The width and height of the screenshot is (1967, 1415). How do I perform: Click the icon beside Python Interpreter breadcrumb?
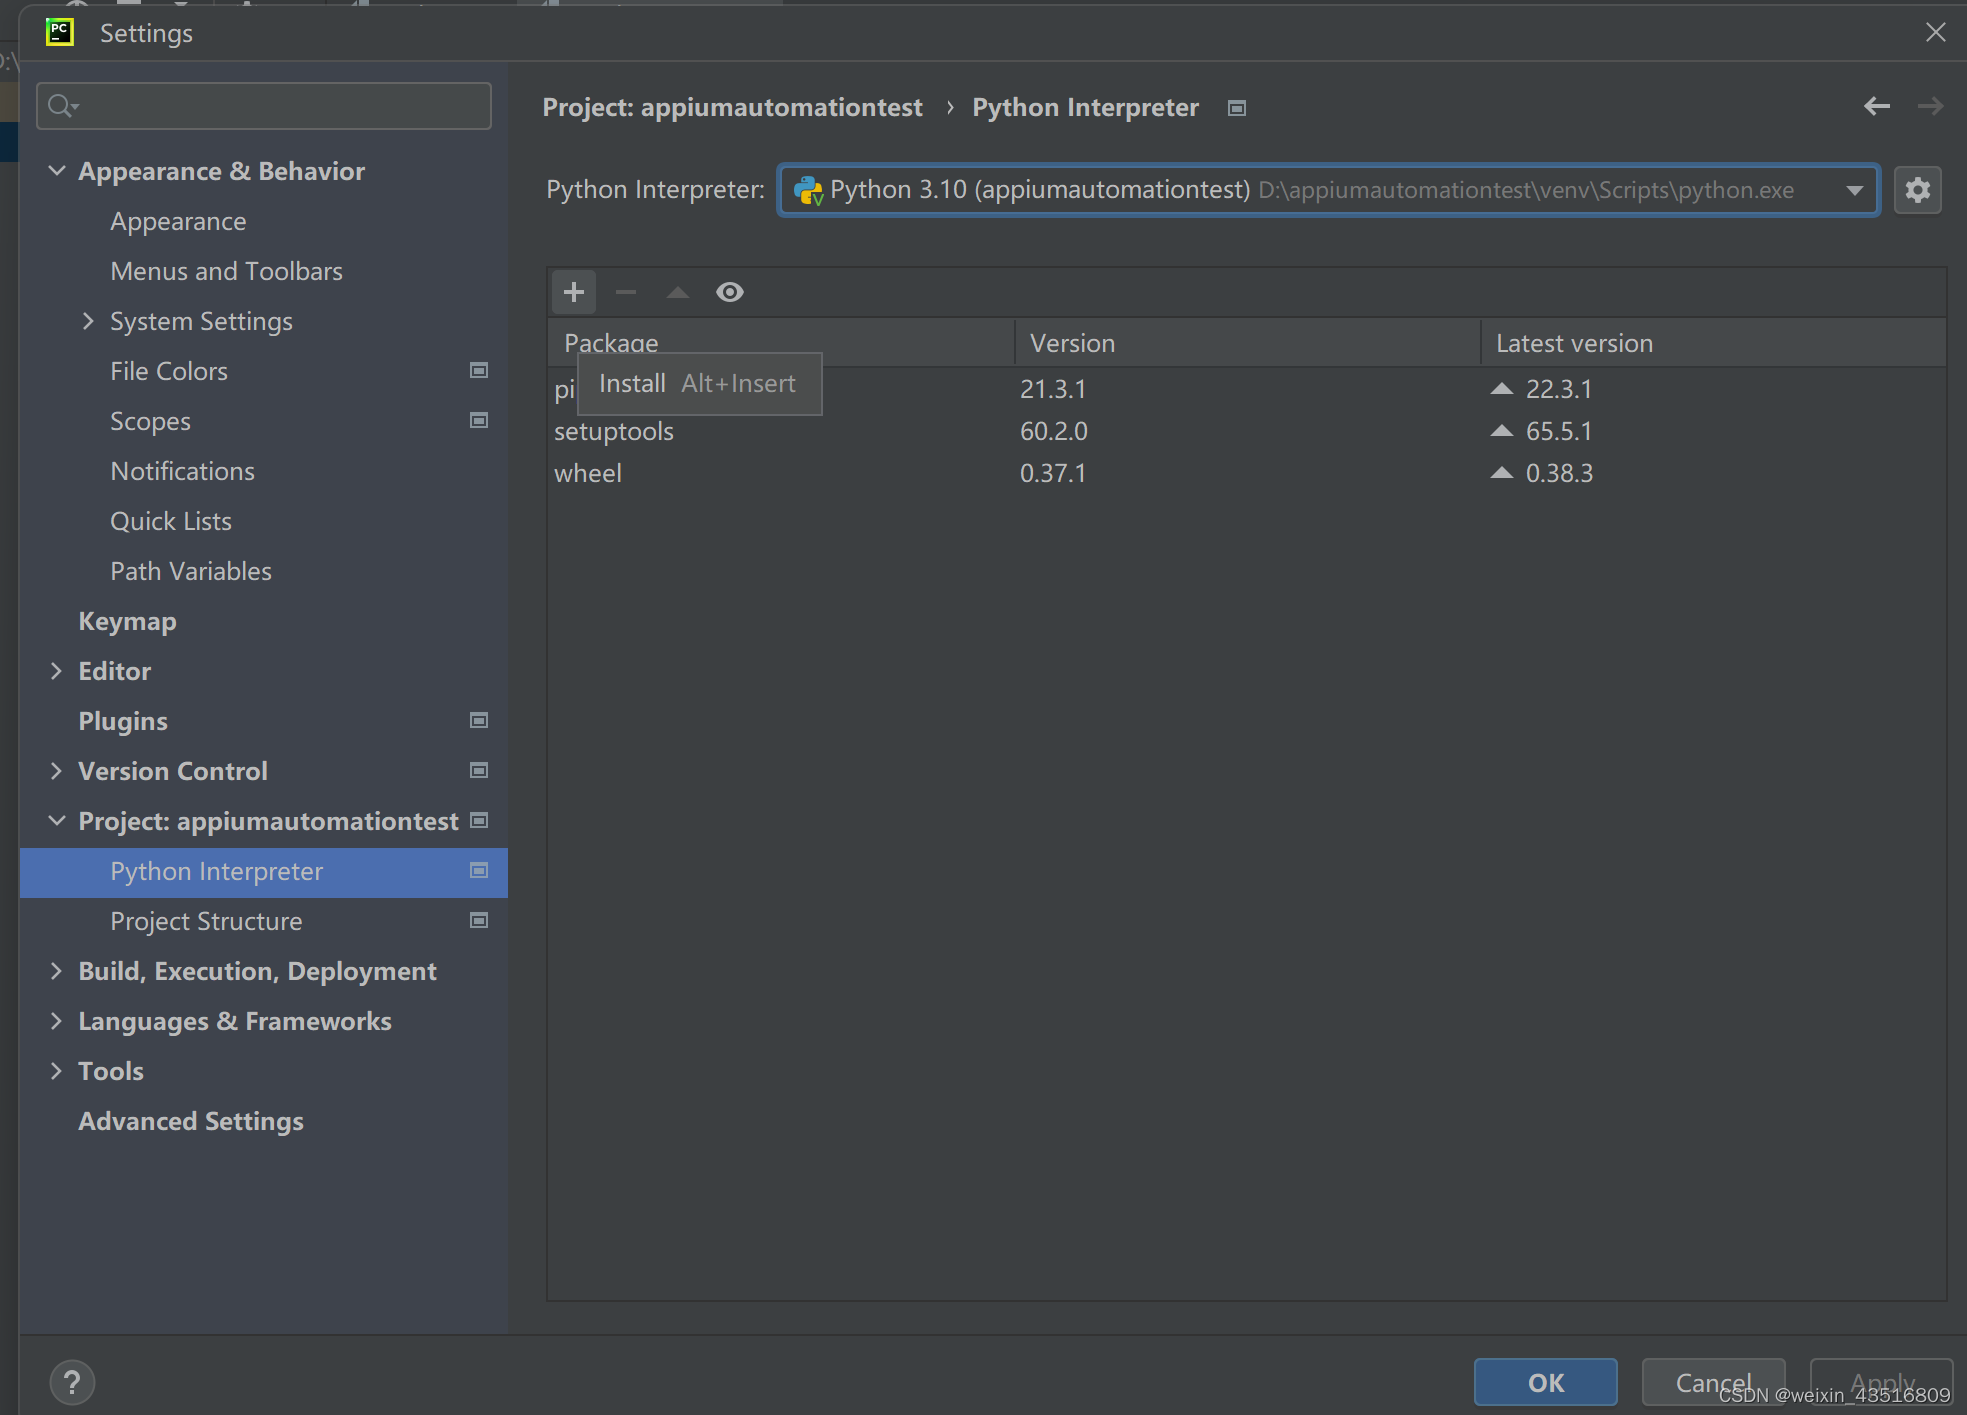[1237, 108]
